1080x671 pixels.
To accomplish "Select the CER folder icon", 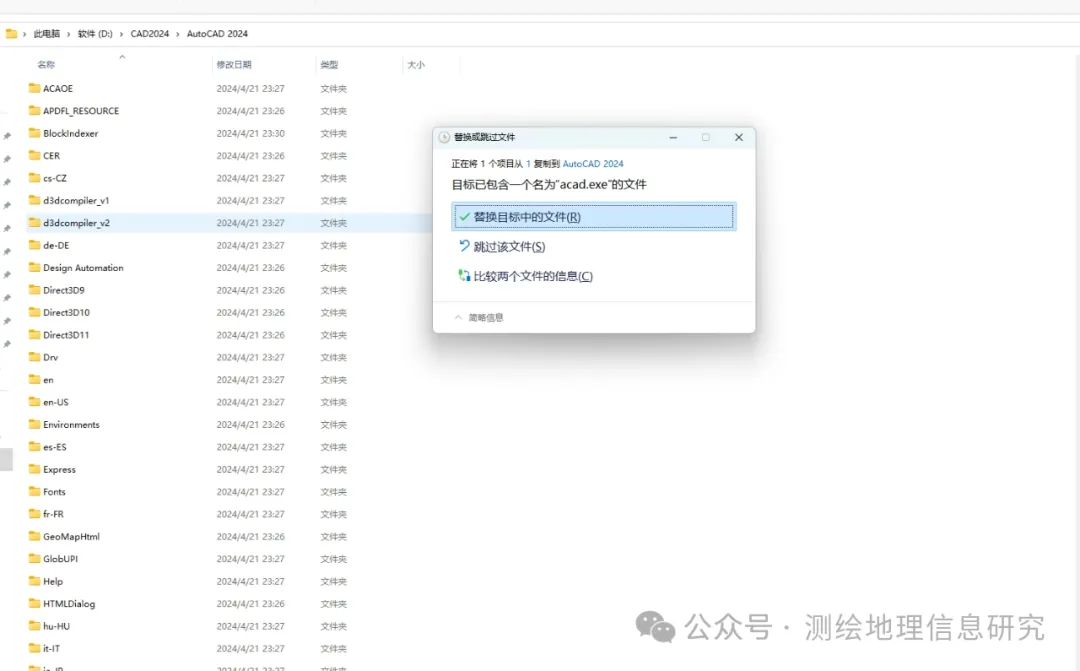I will [x=34, y=155].
